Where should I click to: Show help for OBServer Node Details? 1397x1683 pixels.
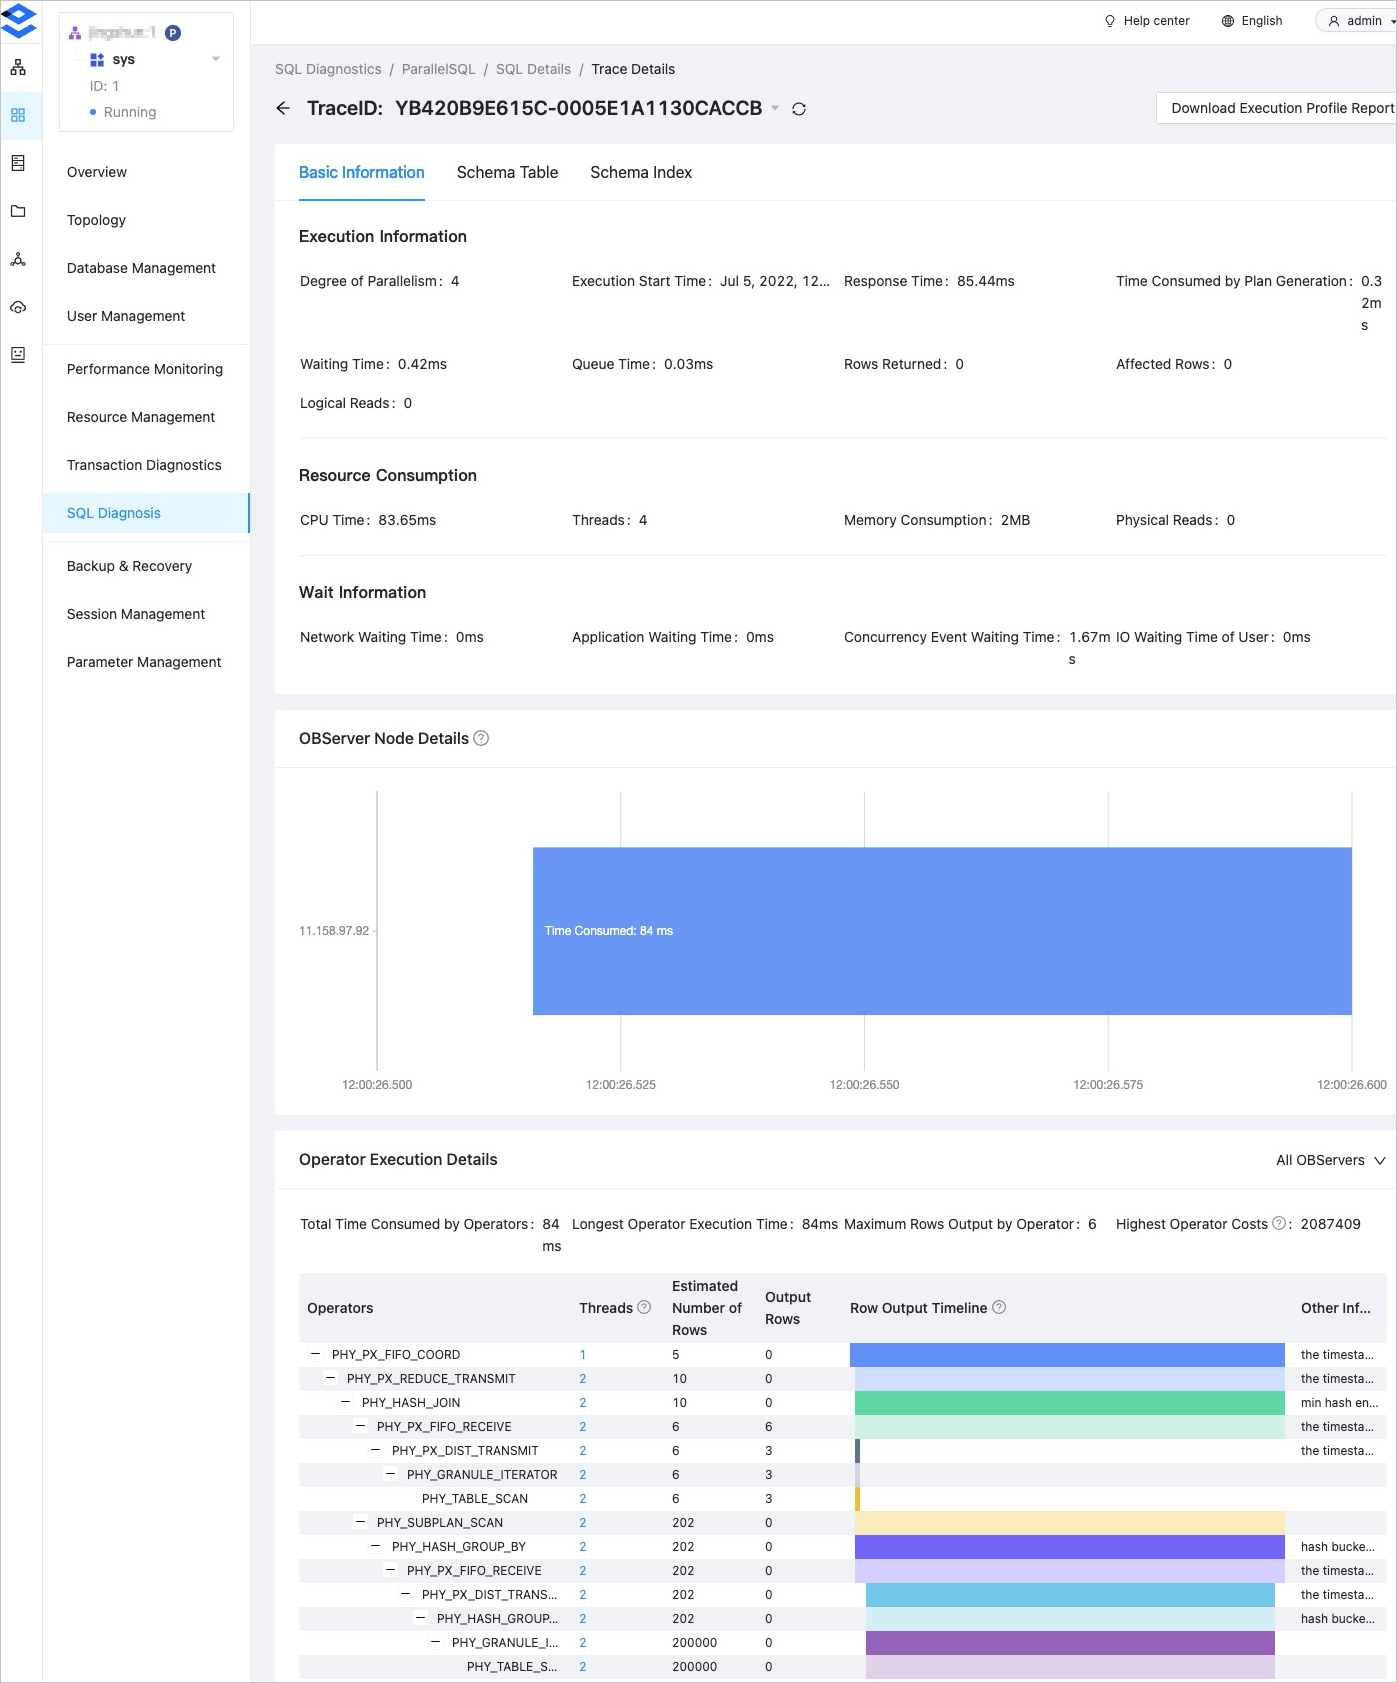[x=481, y=738]
